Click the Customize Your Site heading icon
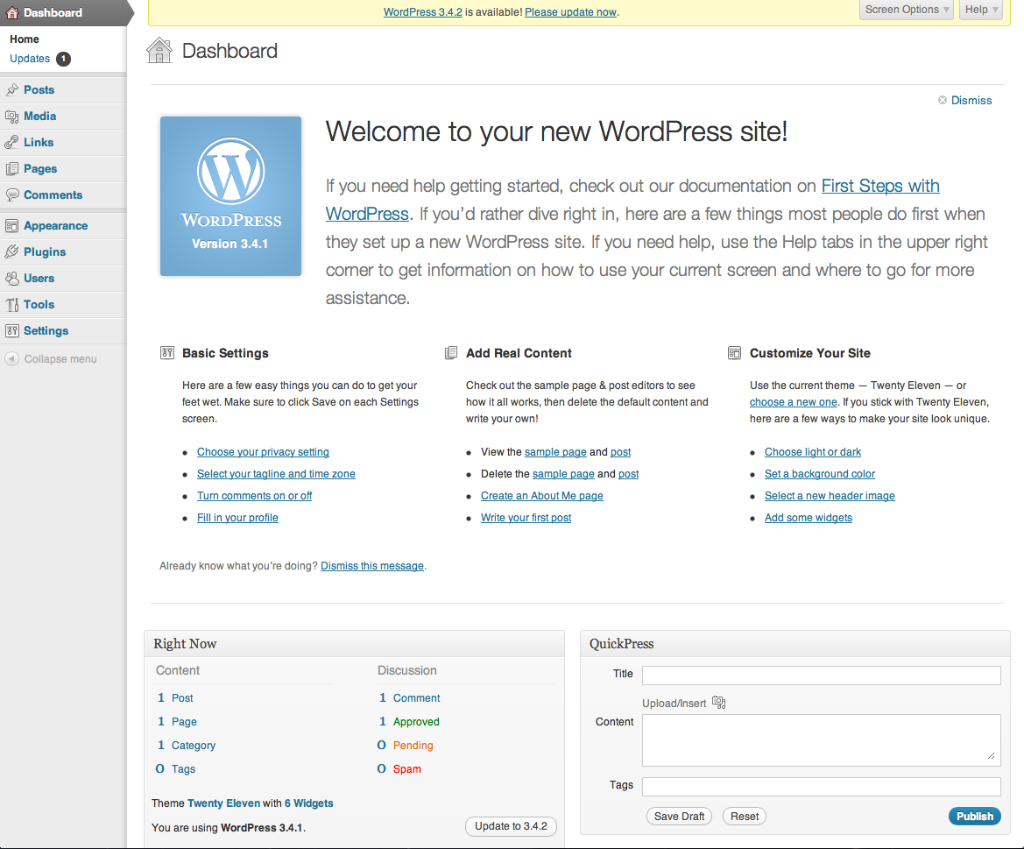Image resolution: width=1024 pixels, height=849 pixels. tap(735, 353)
